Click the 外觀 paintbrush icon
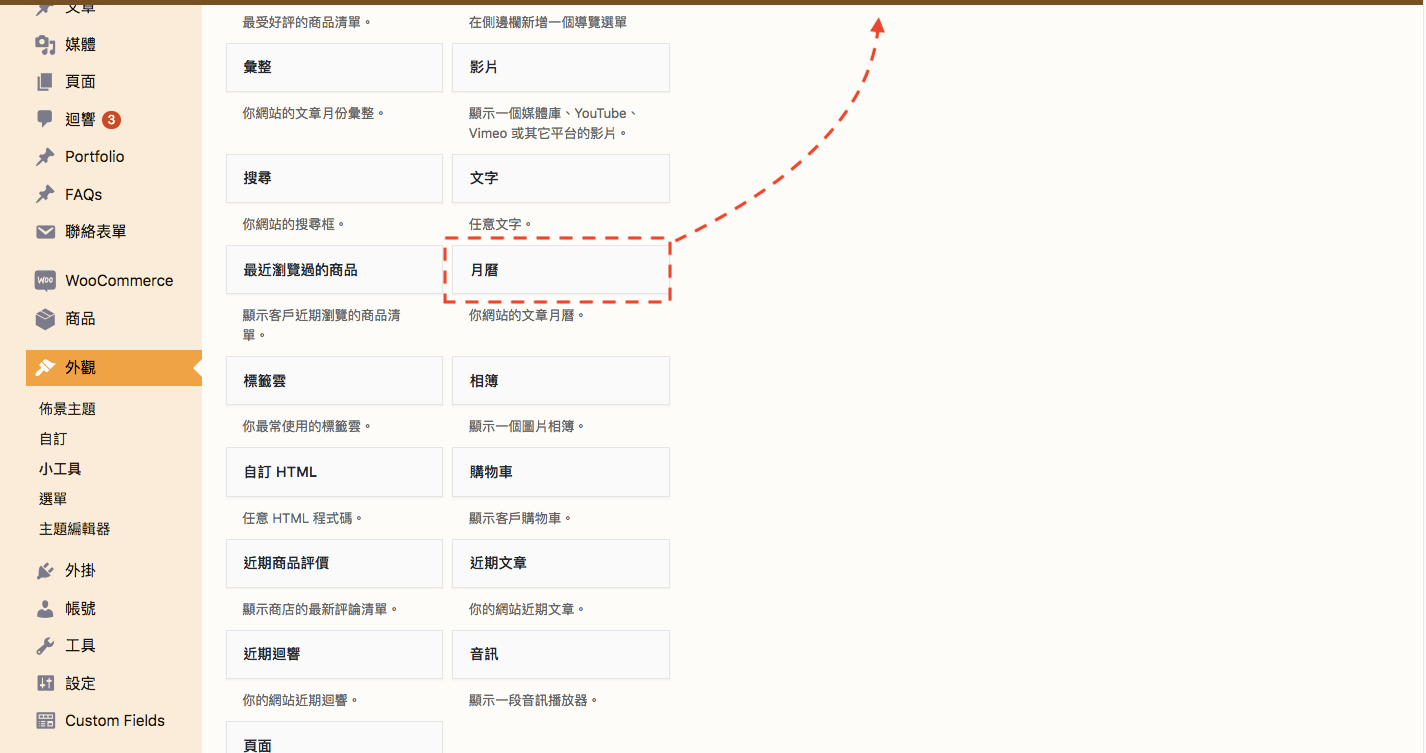Screen dimensions: 1426x753 tap(45, 368)
